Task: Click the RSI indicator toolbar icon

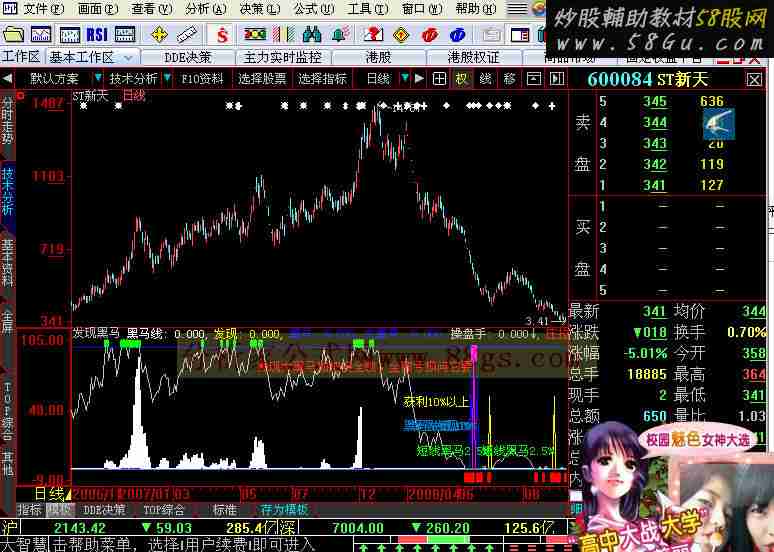Action: pos(97,35)
